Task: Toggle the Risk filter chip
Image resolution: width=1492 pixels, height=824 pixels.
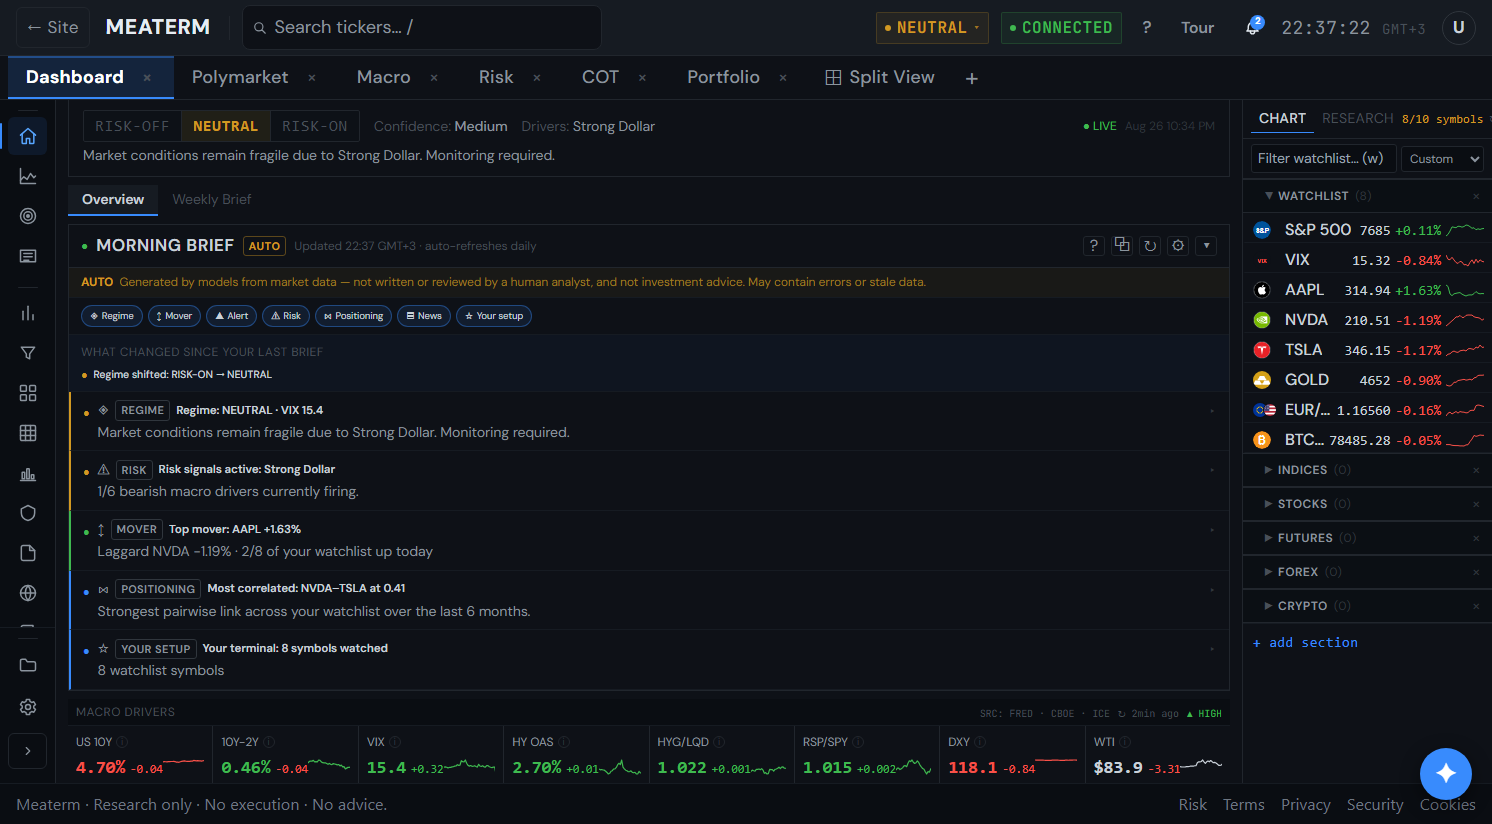Action: point(286,316)
